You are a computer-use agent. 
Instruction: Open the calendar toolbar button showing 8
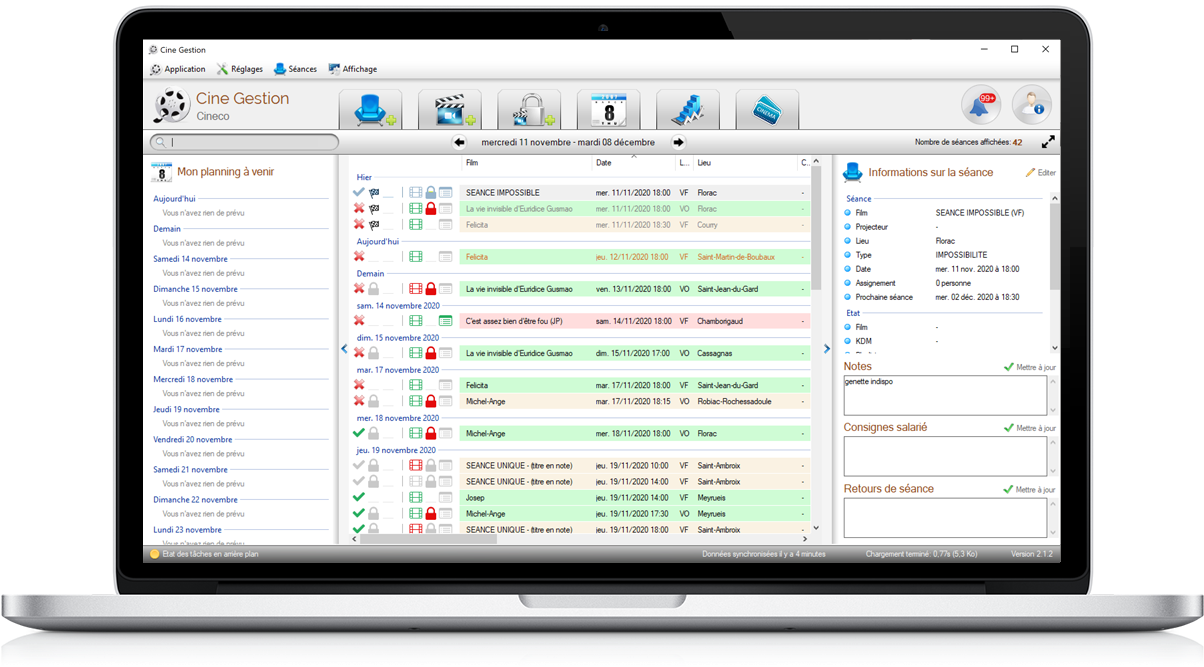pyautogui.click(x=608, y=109)
